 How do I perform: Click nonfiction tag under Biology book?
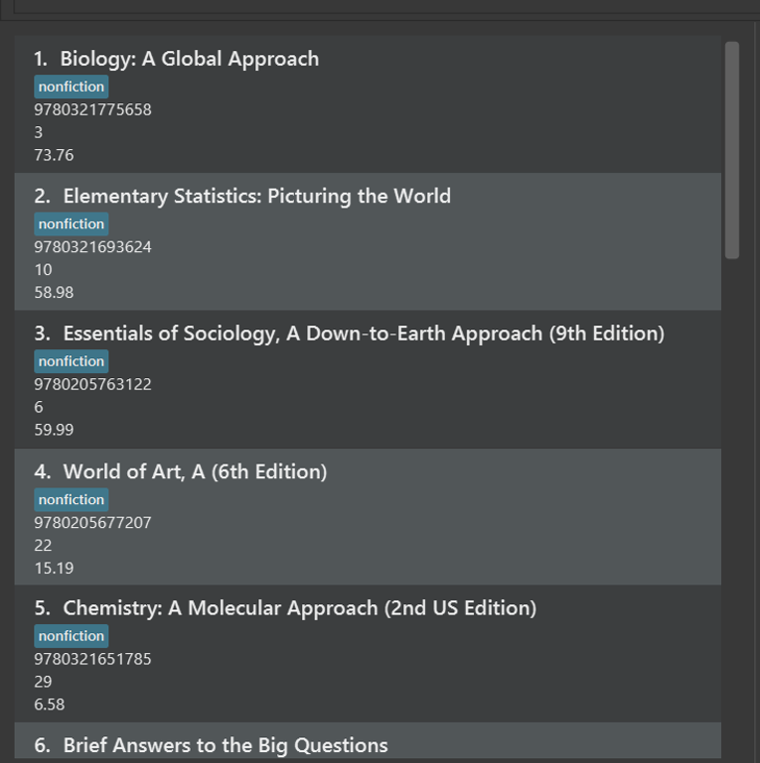coord(71,87)
